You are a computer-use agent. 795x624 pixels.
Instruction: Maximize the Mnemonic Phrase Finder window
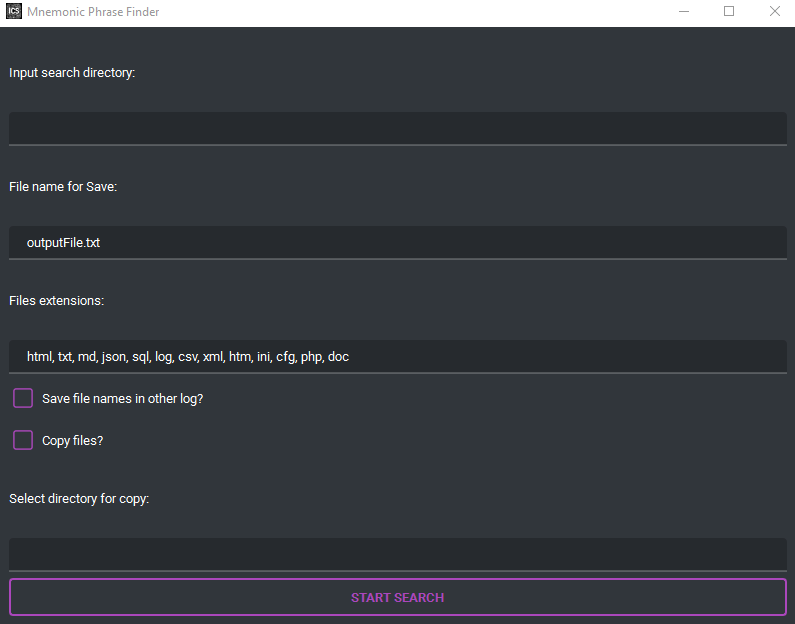[729, 12]
